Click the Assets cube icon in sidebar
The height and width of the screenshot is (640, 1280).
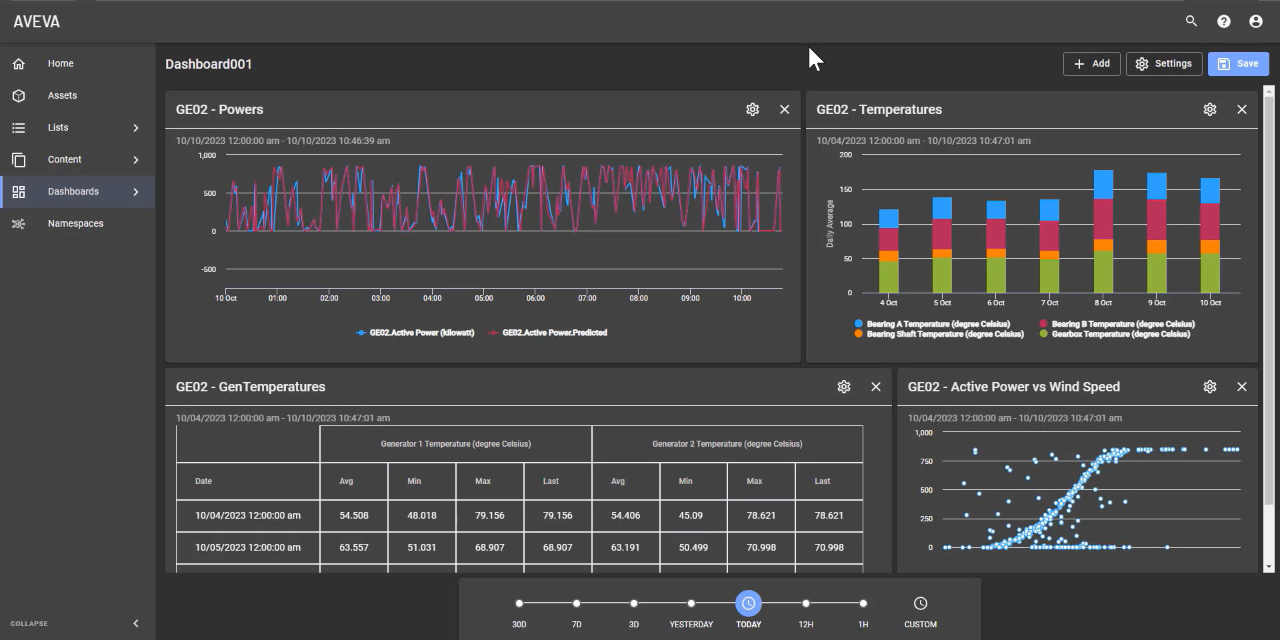[18, 96]
